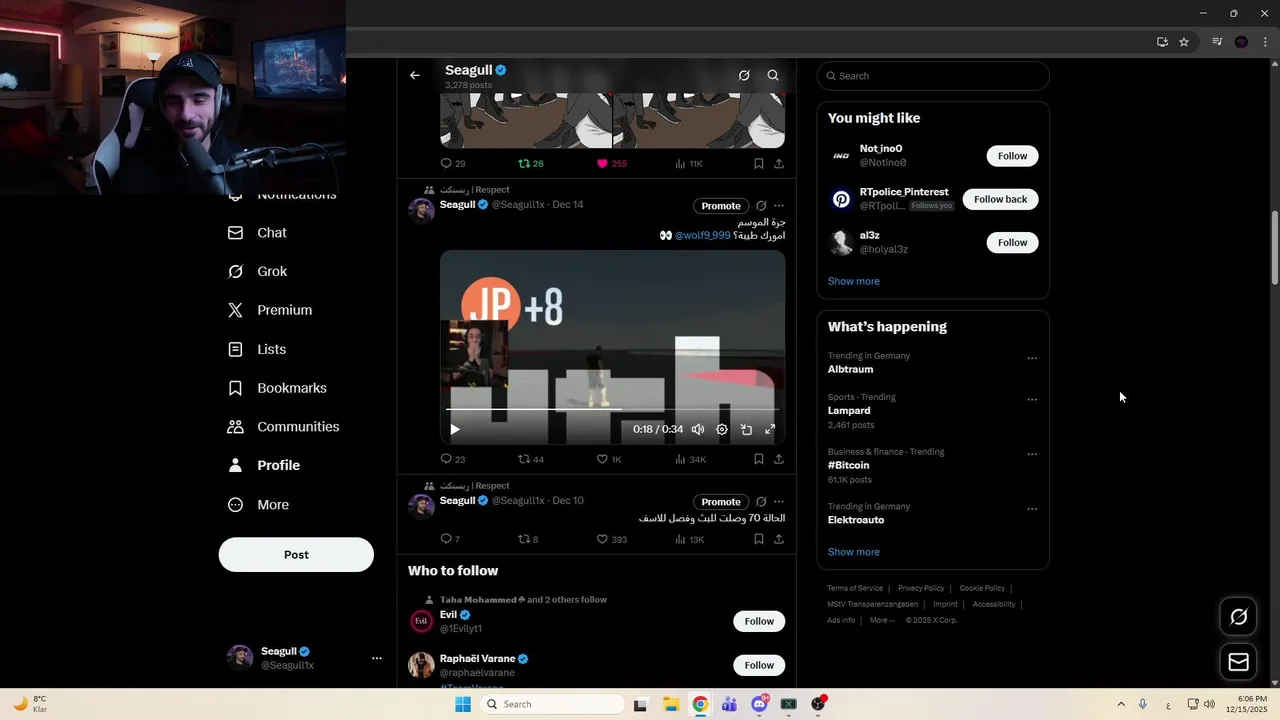Open options for the #Bitcoin trend
Screen dimensions: 1280x720
1032,454
